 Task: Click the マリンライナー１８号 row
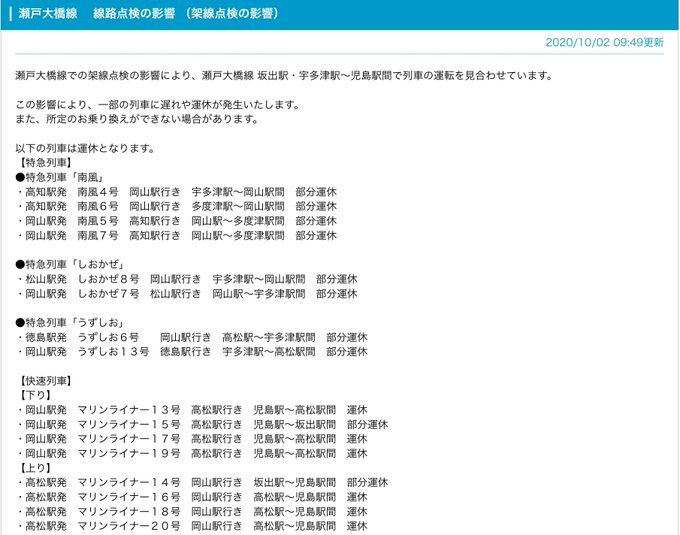click(192, 511)
